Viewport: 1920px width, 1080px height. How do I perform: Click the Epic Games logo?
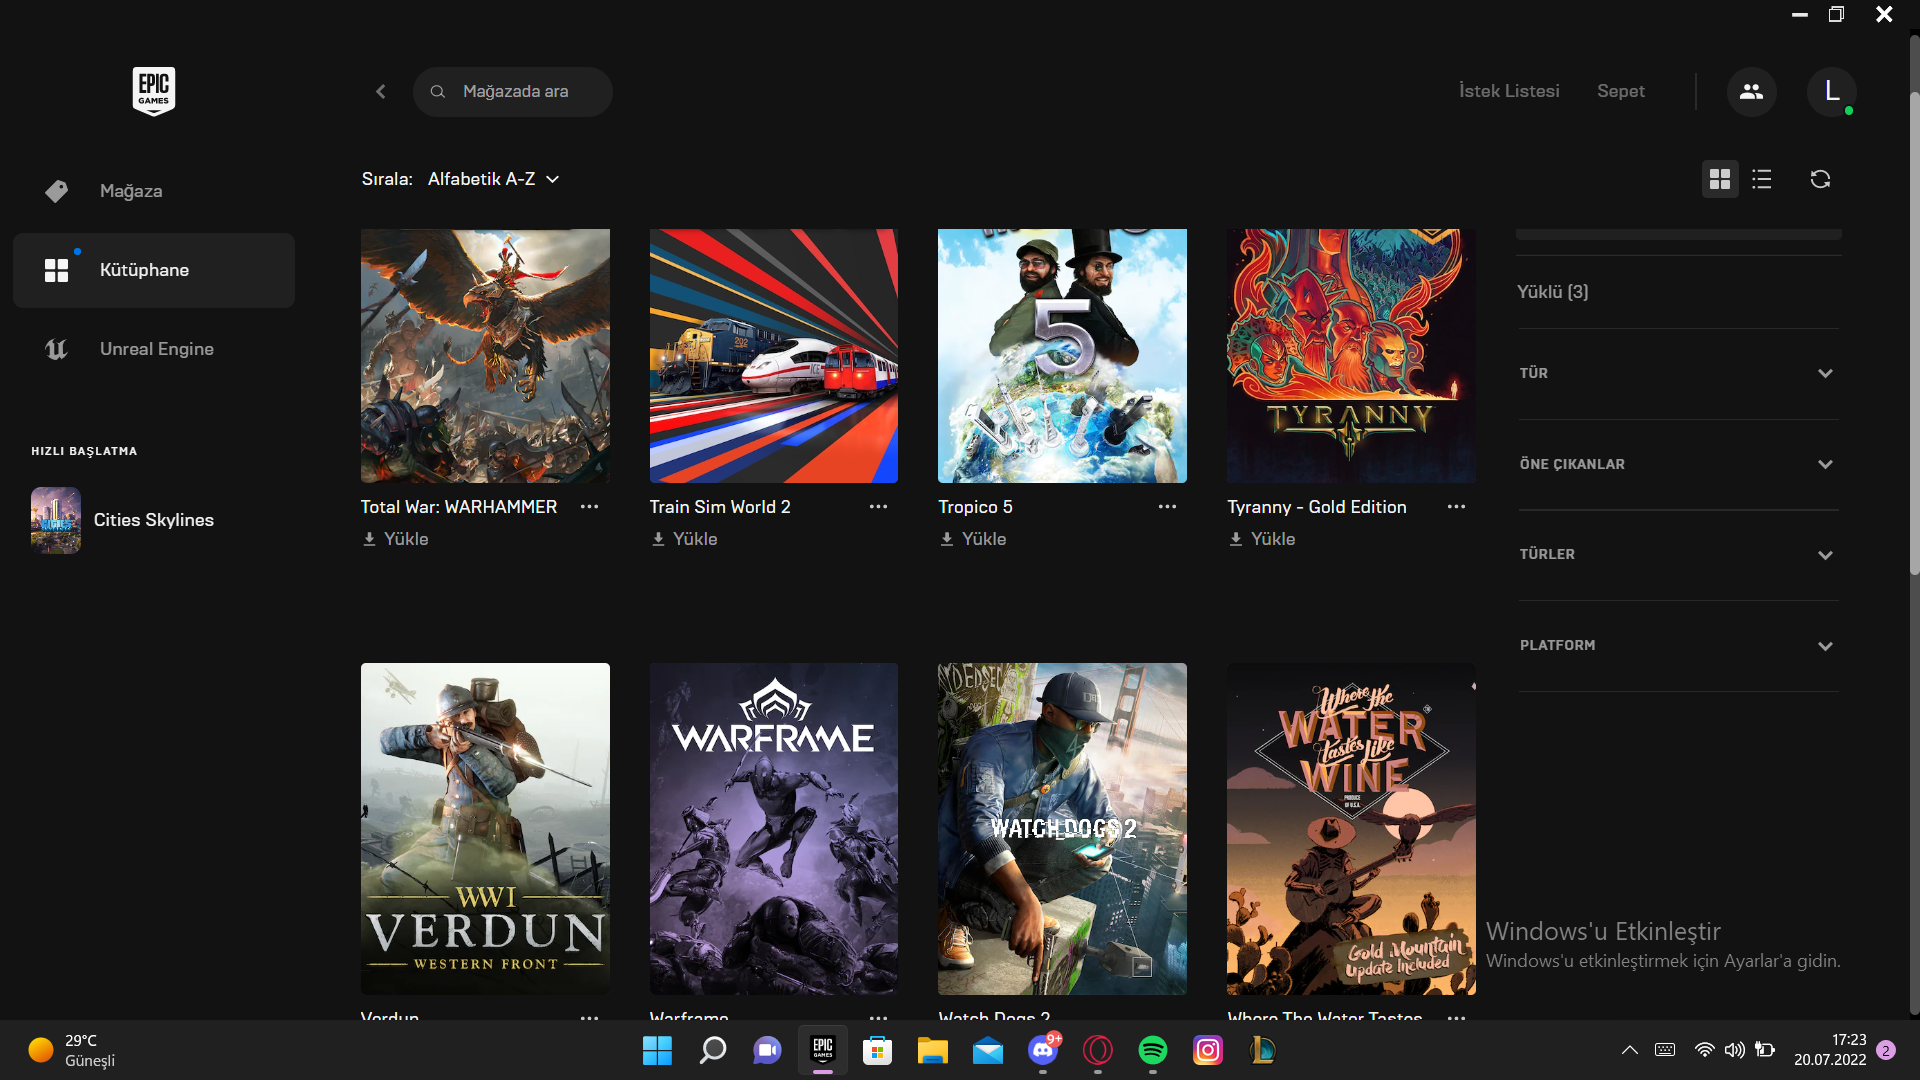(x=154, y=91)
